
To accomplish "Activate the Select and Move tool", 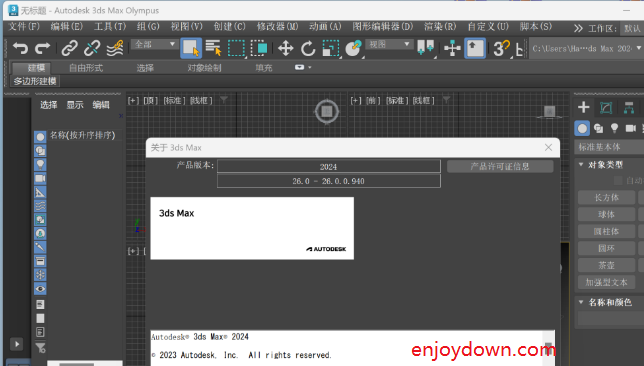I will coord(285,48).
